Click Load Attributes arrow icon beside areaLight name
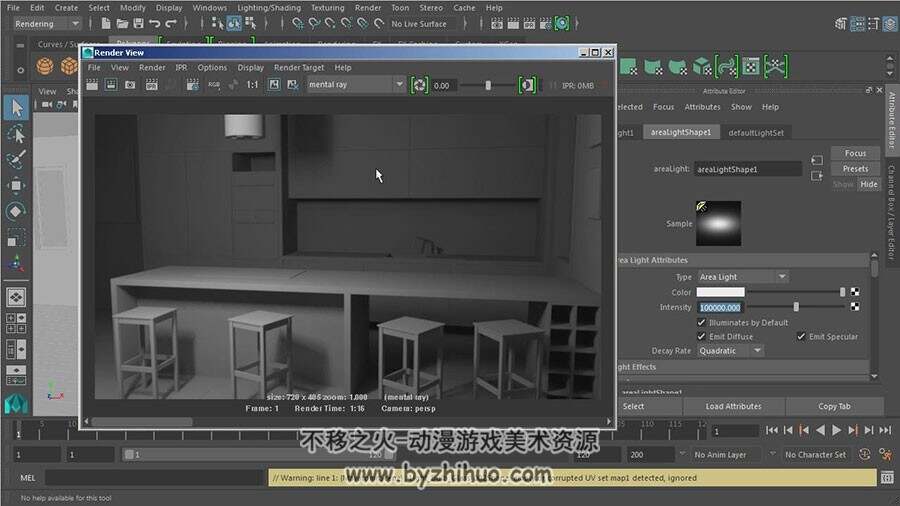Screen dimensions: 900x506 [817, 160]
